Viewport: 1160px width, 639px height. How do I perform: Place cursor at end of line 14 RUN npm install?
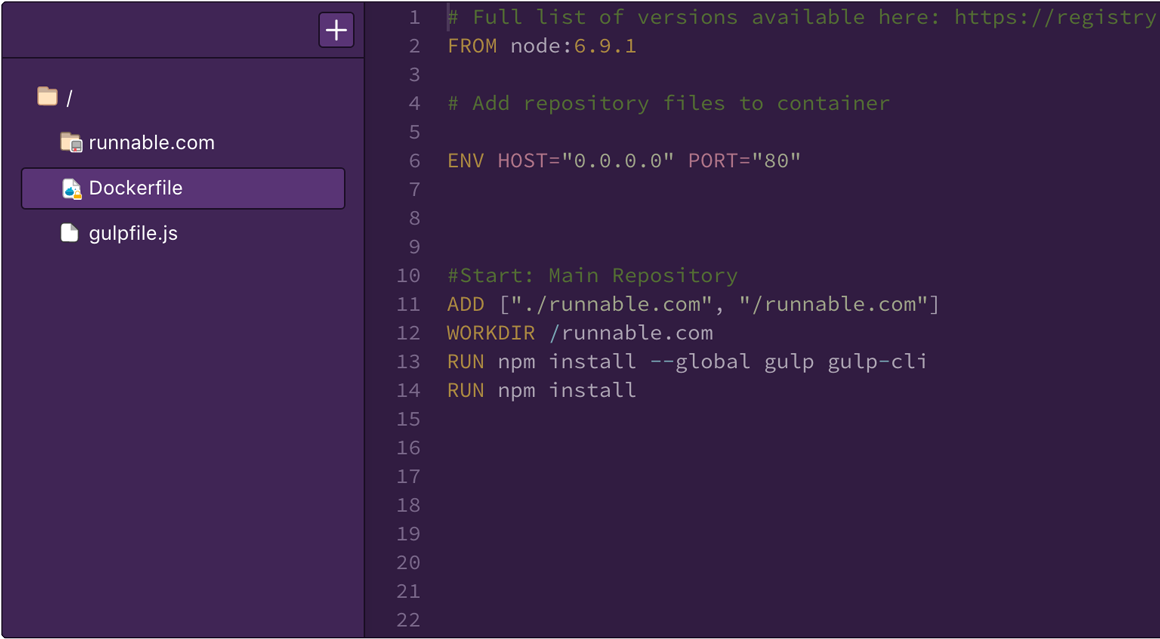637,390
